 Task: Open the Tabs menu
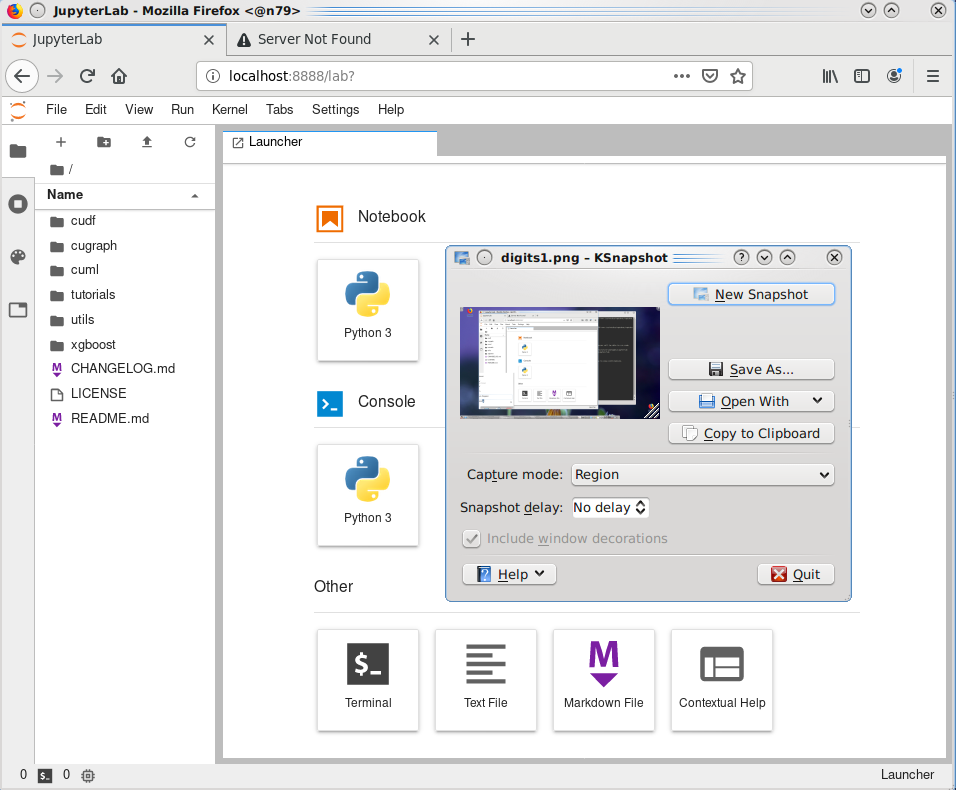coord(279,110)
